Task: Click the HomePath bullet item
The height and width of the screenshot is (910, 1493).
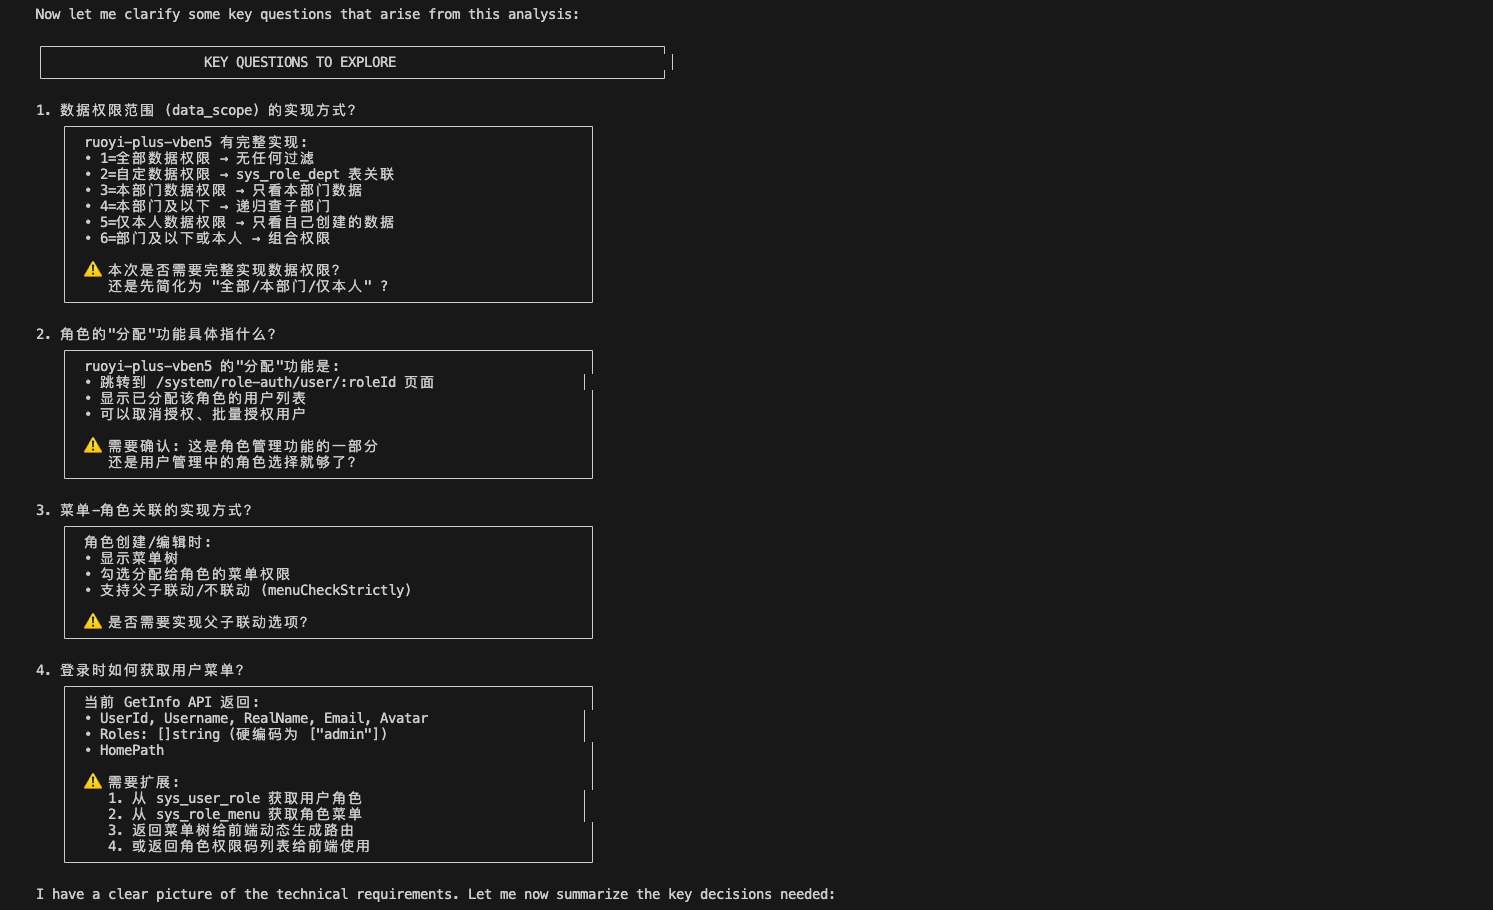Action: 131,750
